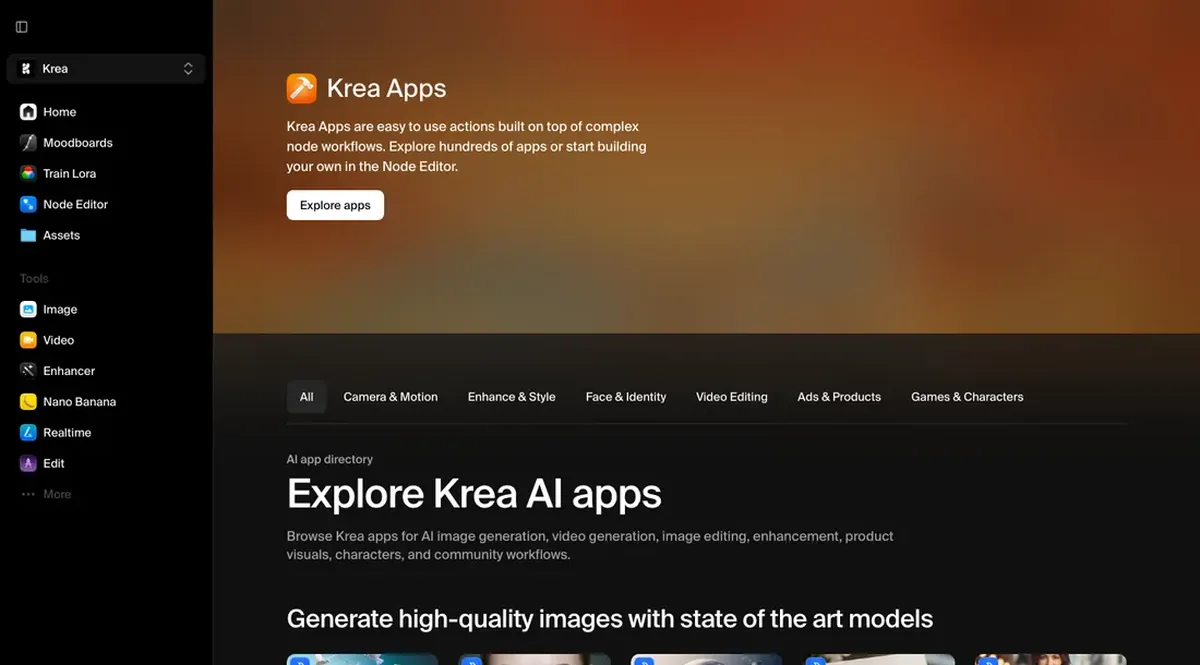The width and height of the screenshot is (1200, 665).
Task: Open Train Lora text link
Action: coord(70,173)
